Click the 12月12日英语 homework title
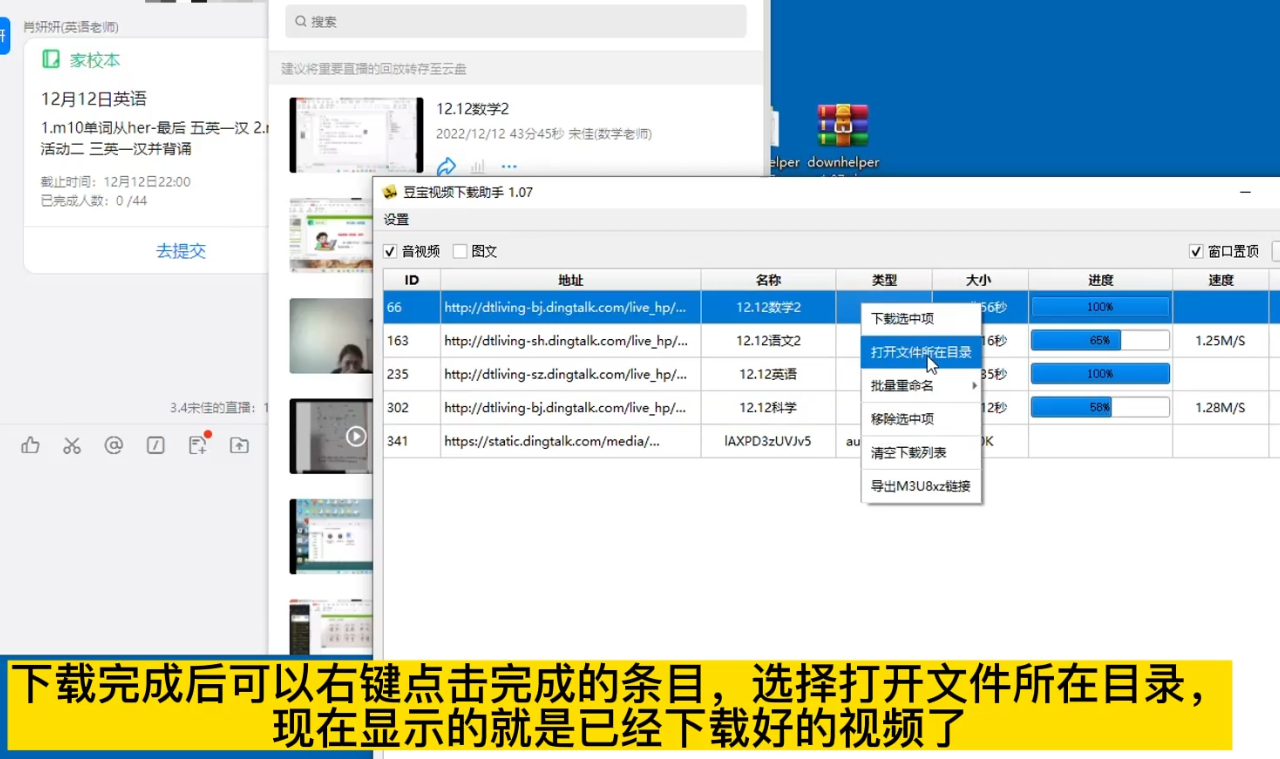This screenshot has width=1280, height=759. click(94, 99)
